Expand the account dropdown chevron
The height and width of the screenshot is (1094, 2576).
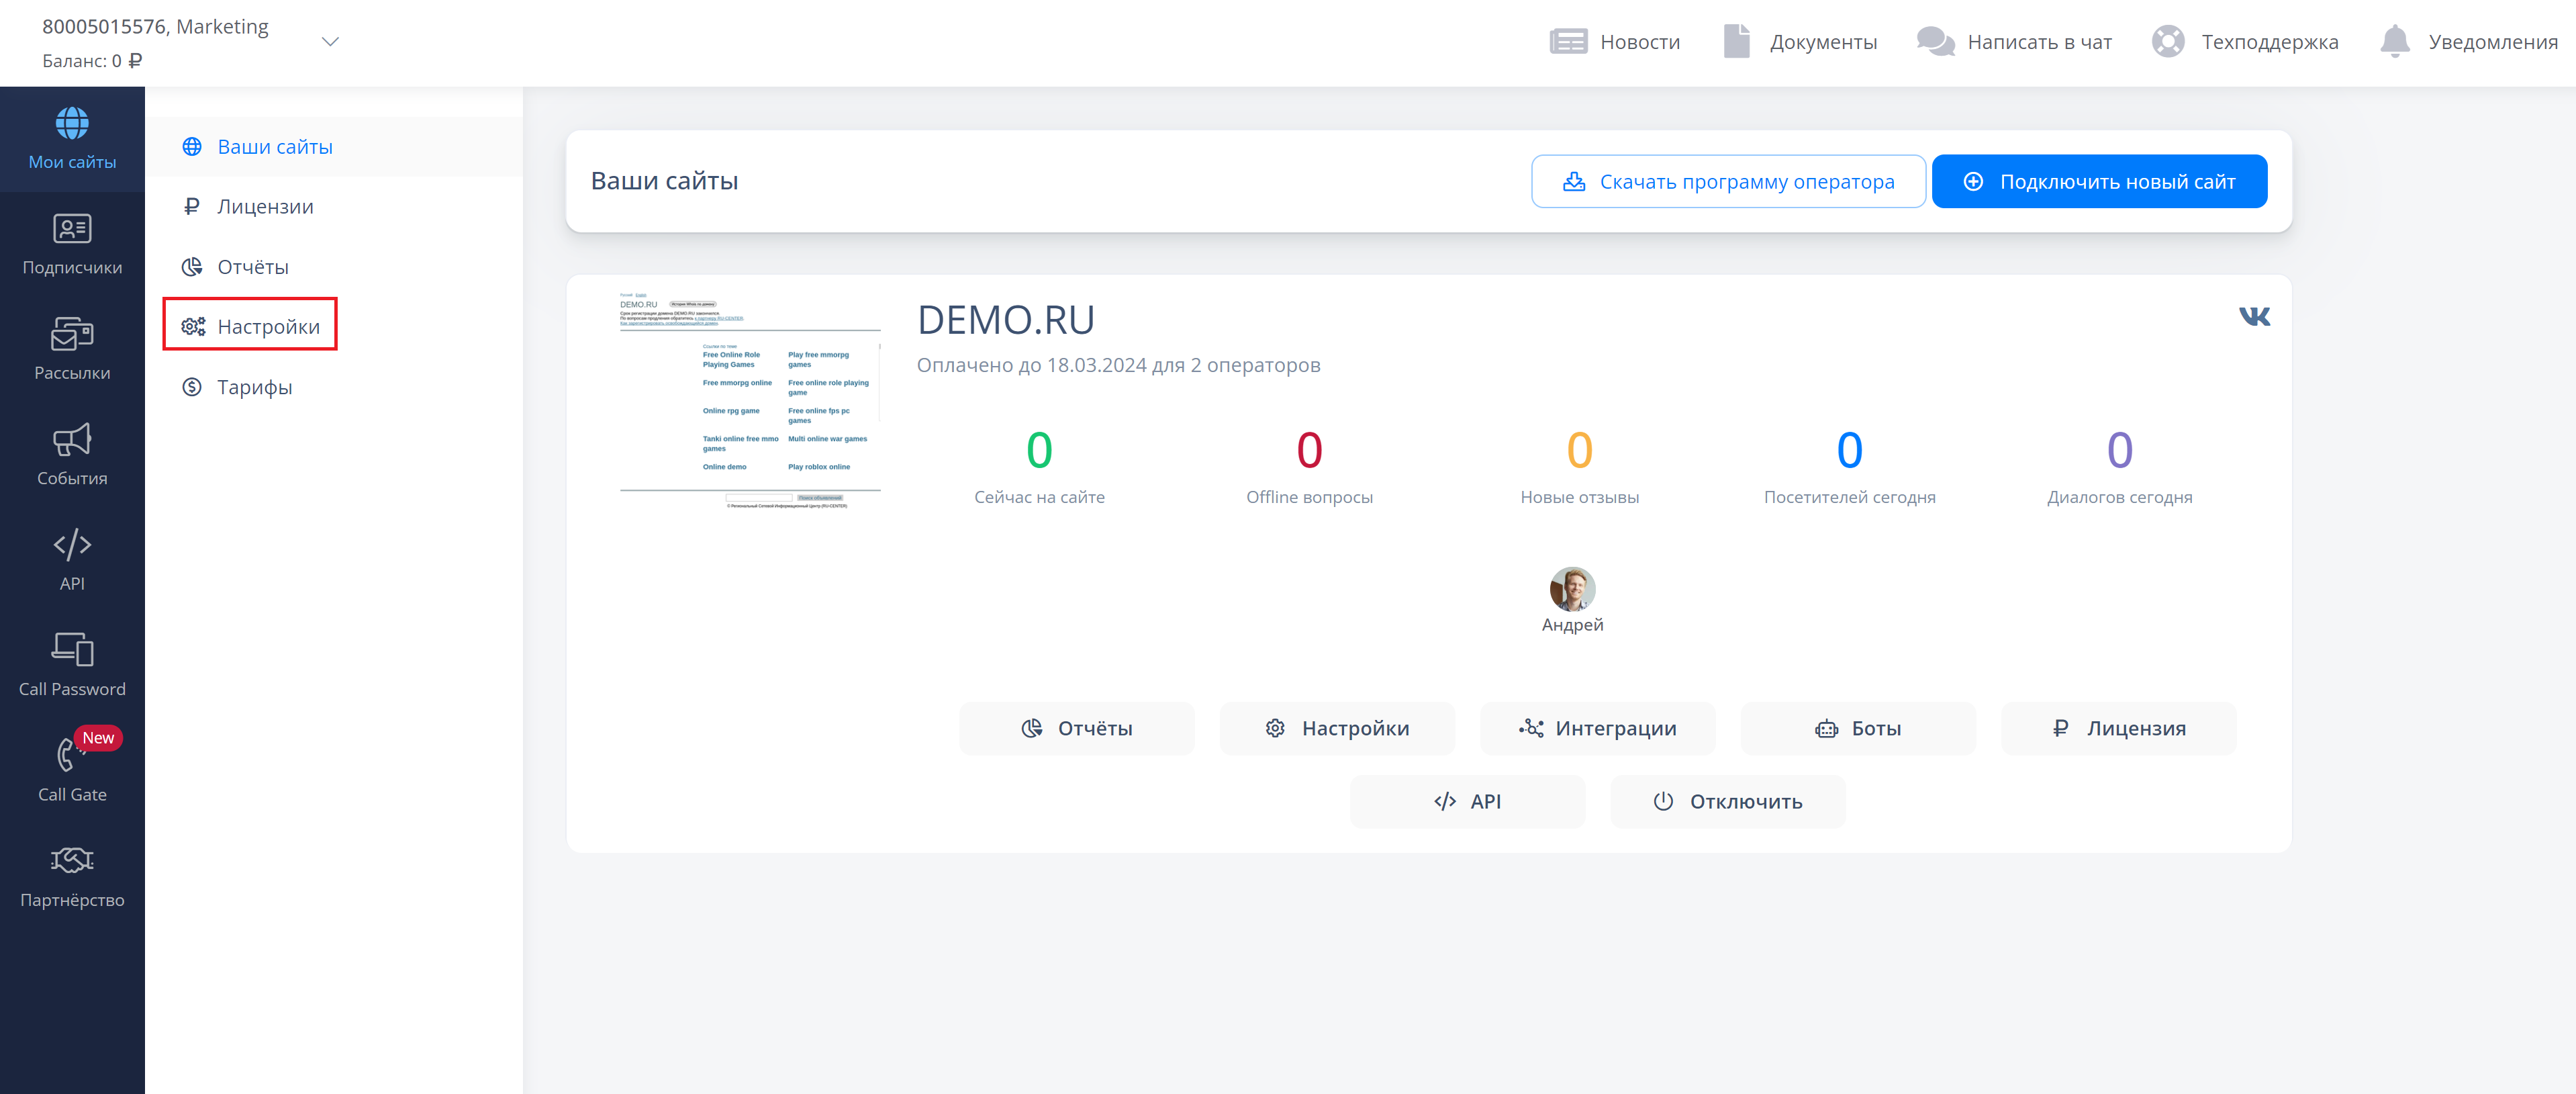tap(330, 42)
